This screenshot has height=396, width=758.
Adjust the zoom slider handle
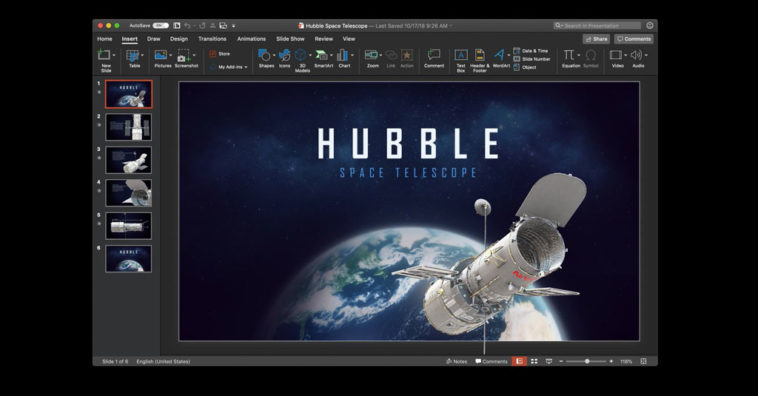click(587, 361)
